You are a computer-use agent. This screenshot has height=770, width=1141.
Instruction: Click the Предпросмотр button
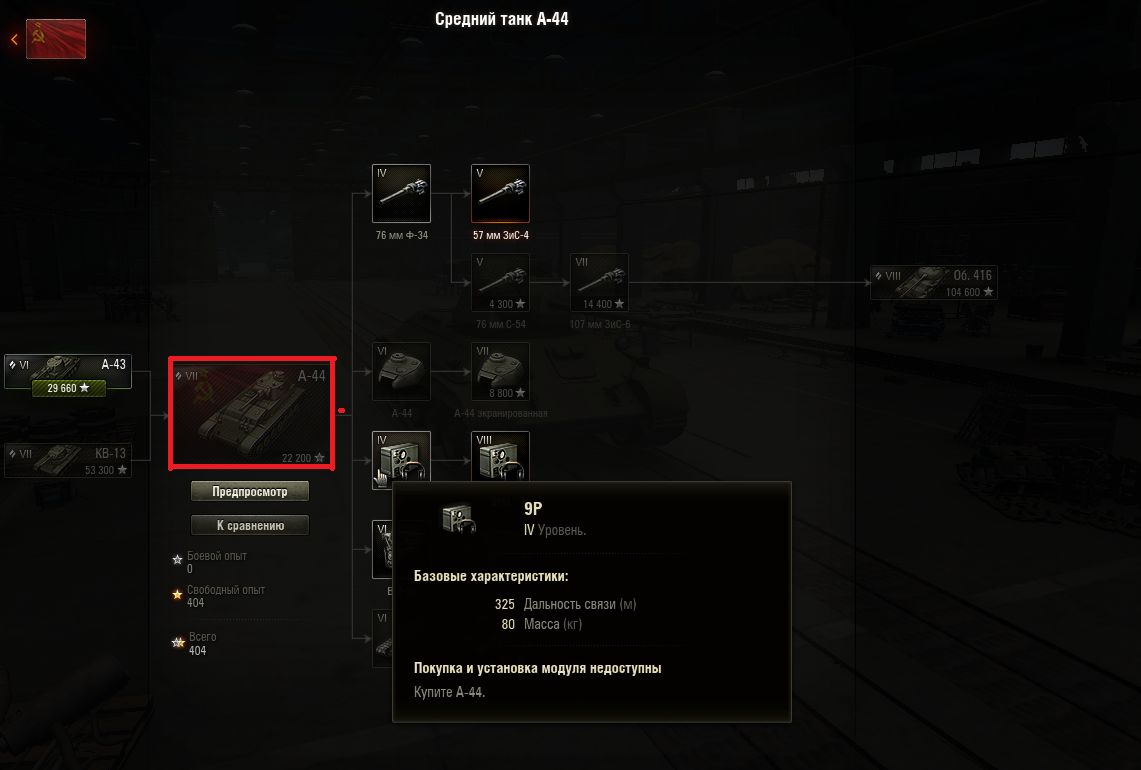[250, 491]
